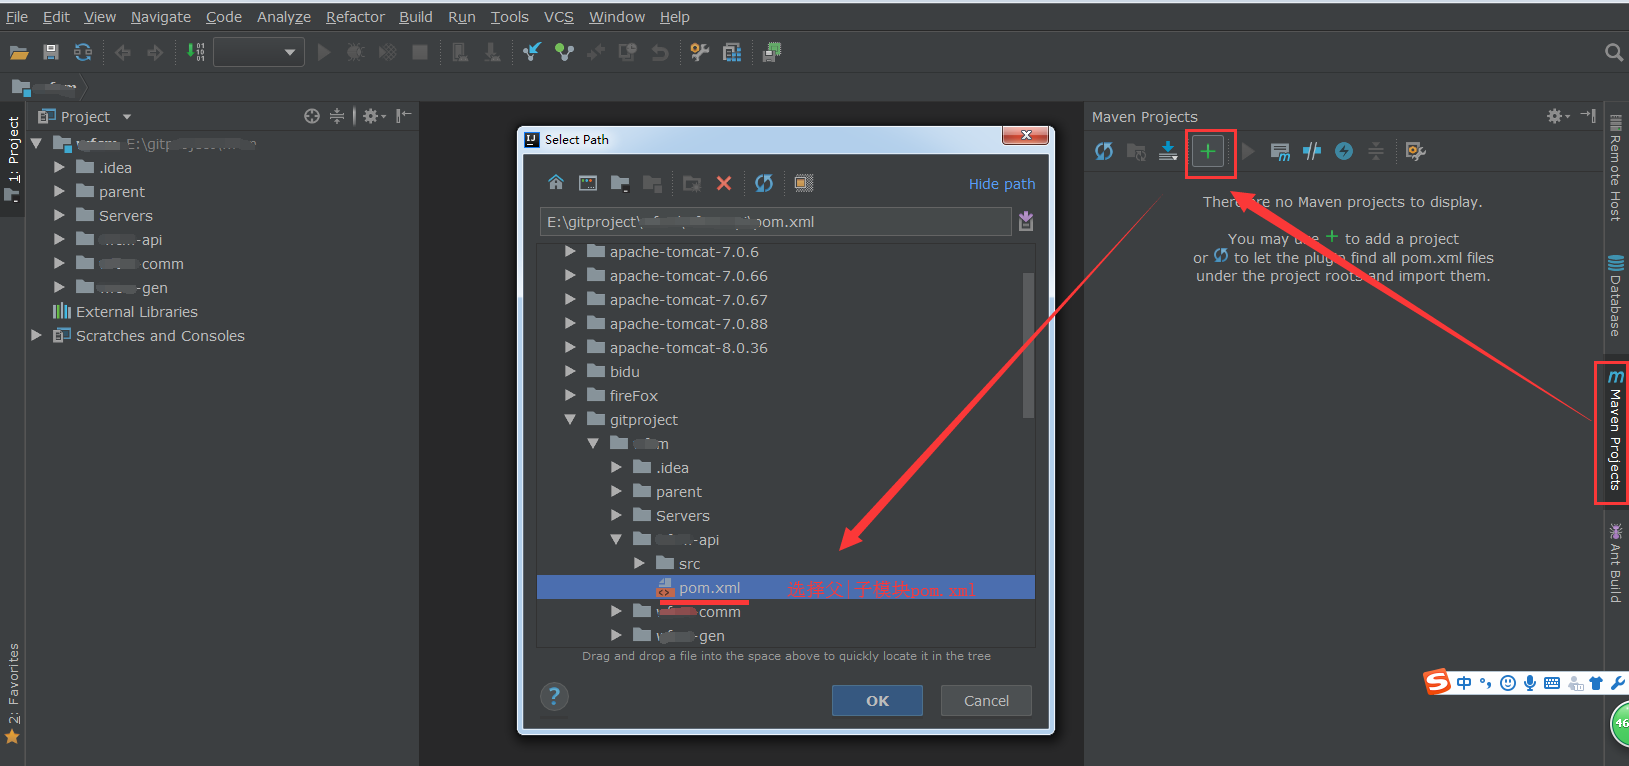
Task: Click the Project directory icon in Select Path
Action: pos(620,183)
